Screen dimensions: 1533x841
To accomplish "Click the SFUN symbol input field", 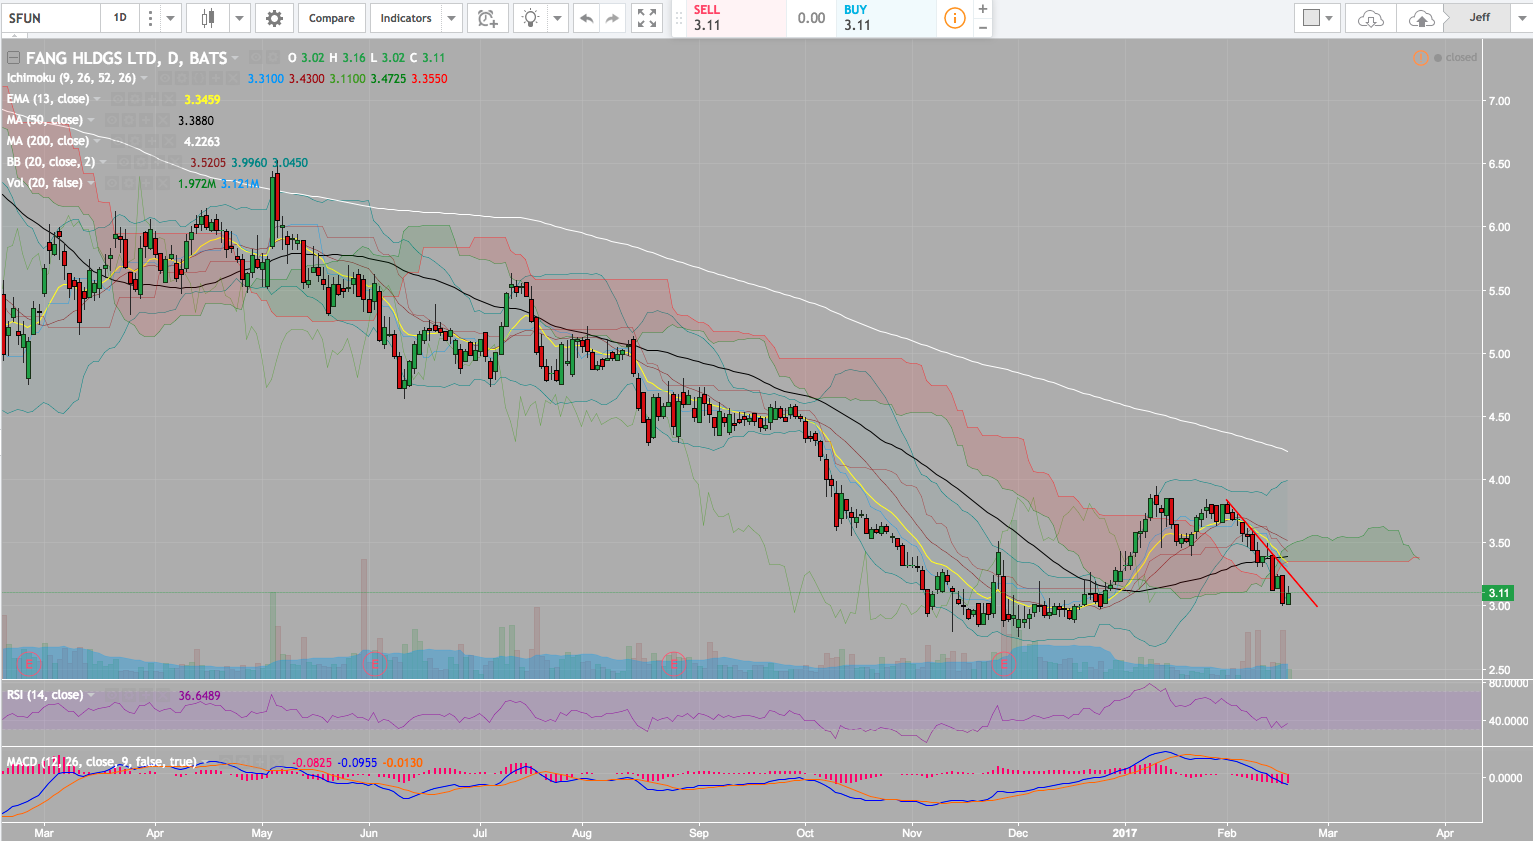I will tap(50, 18).
